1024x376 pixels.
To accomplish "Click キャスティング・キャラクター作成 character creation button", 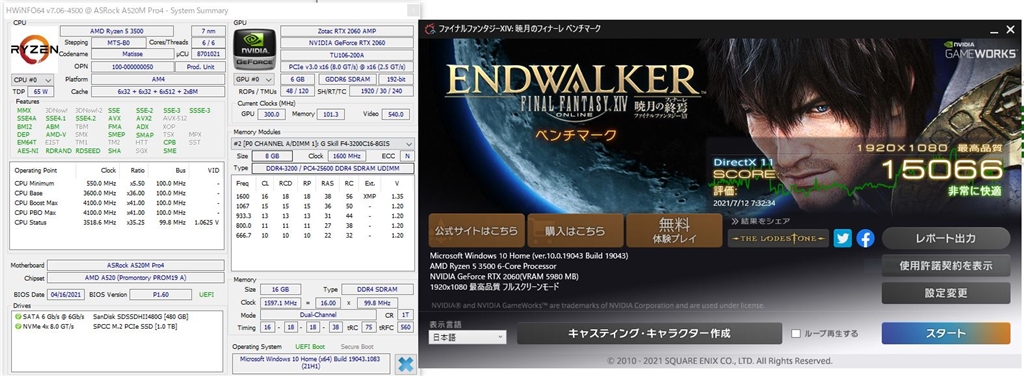I will coord(649,333).
